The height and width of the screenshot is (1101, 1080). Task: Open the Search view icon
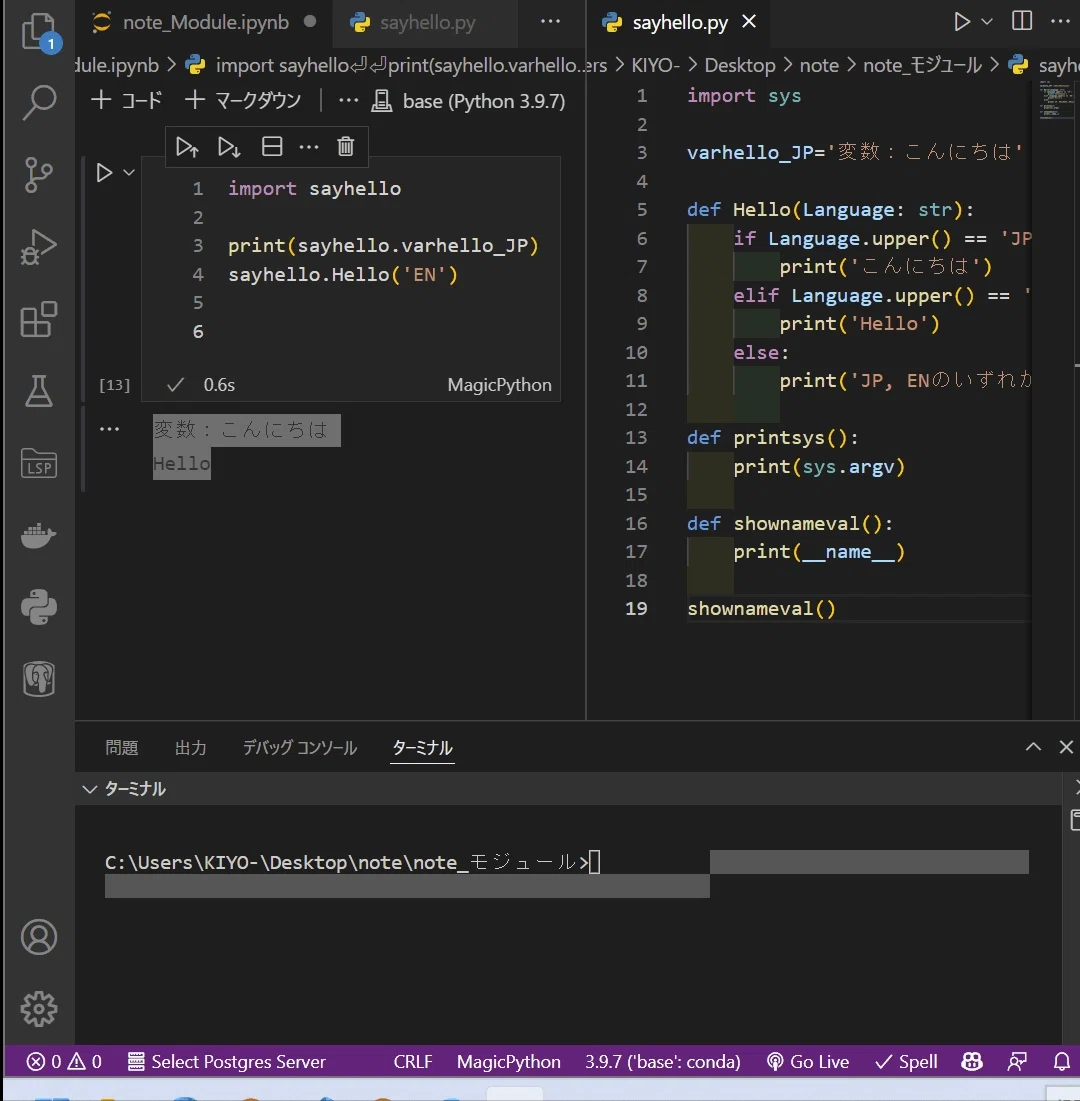(x=39, y=103)
